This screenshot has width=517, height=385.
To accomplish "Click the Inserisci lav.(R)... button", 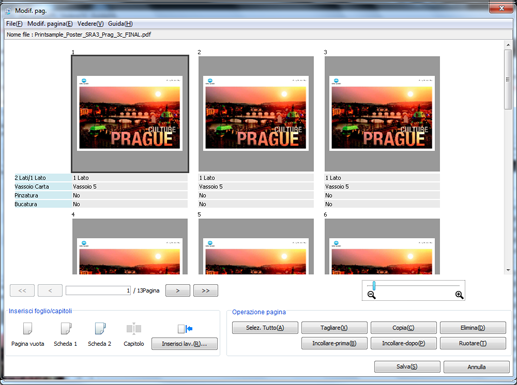I will [184, 344].
